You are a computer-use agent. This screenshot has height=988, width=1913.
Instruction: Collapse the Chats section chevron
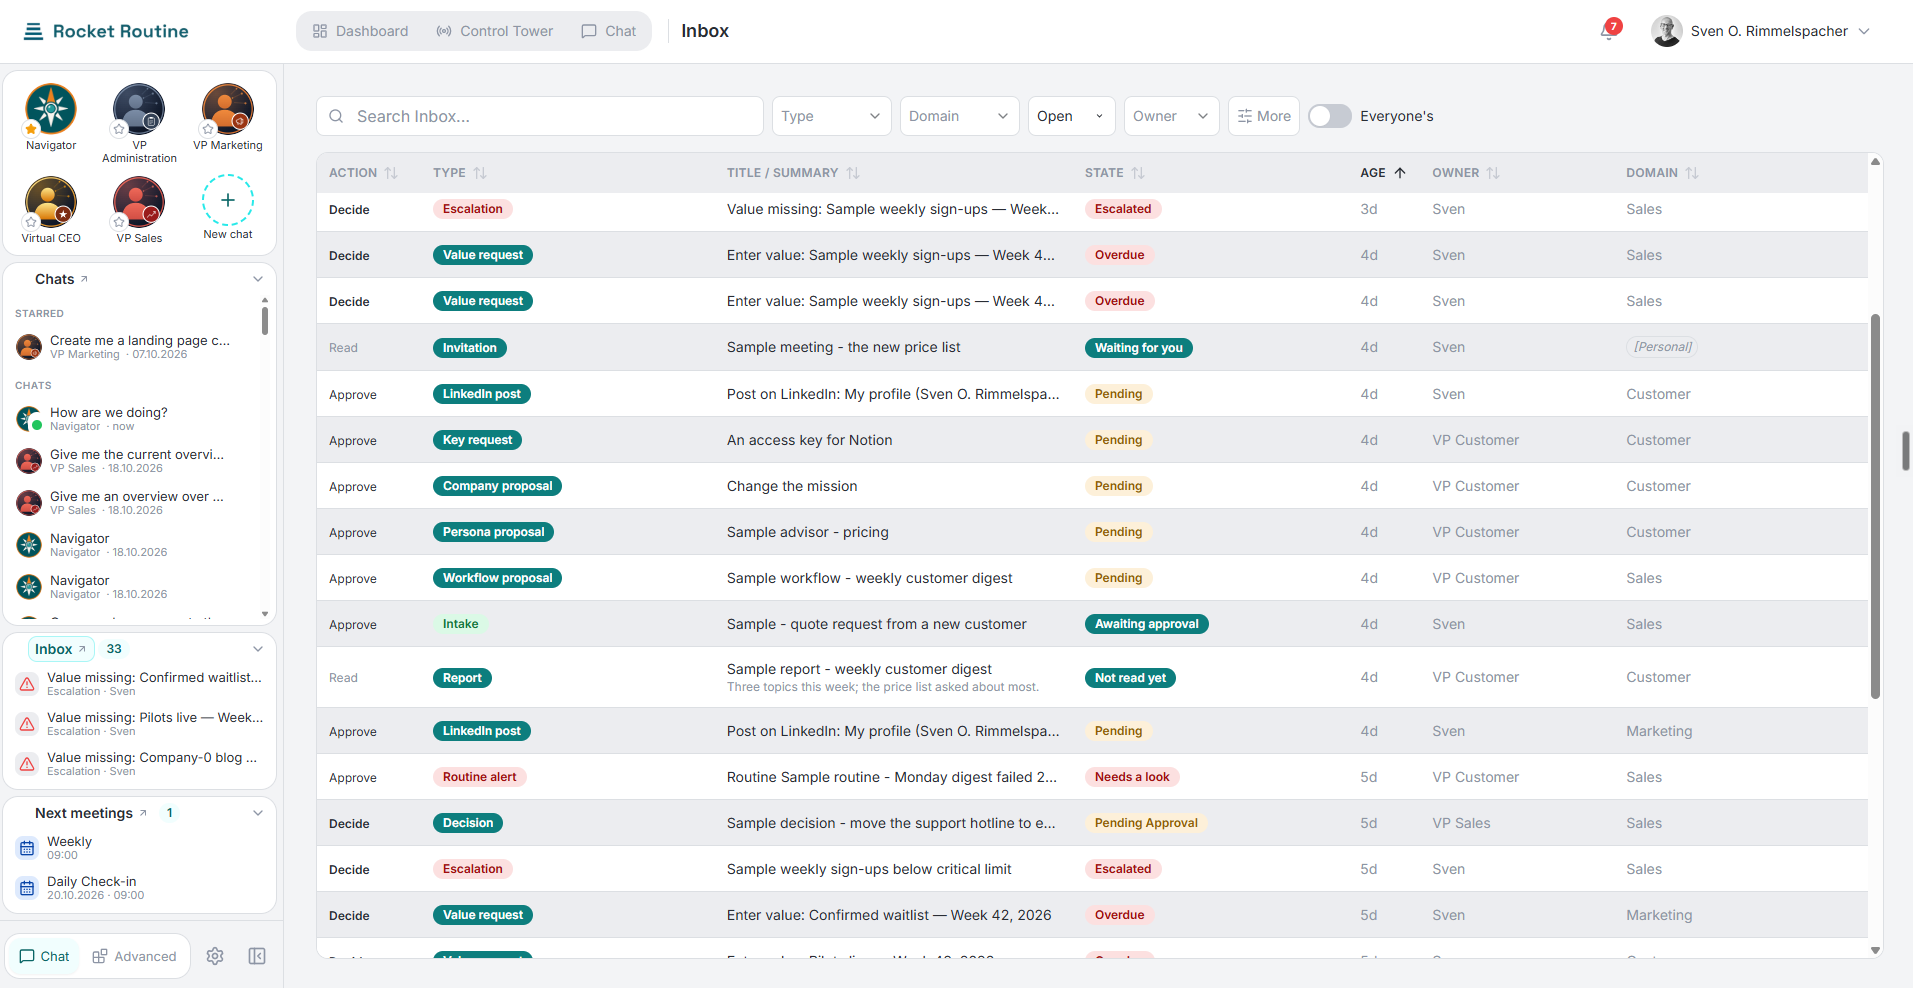(258, 279)
